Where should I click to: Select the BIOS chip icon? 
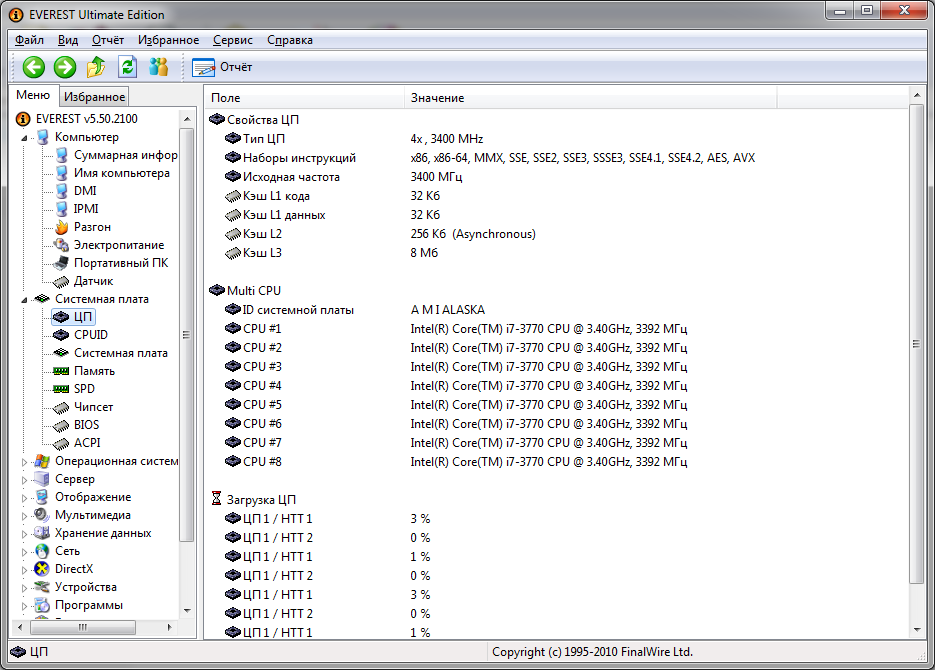[61, 425]
